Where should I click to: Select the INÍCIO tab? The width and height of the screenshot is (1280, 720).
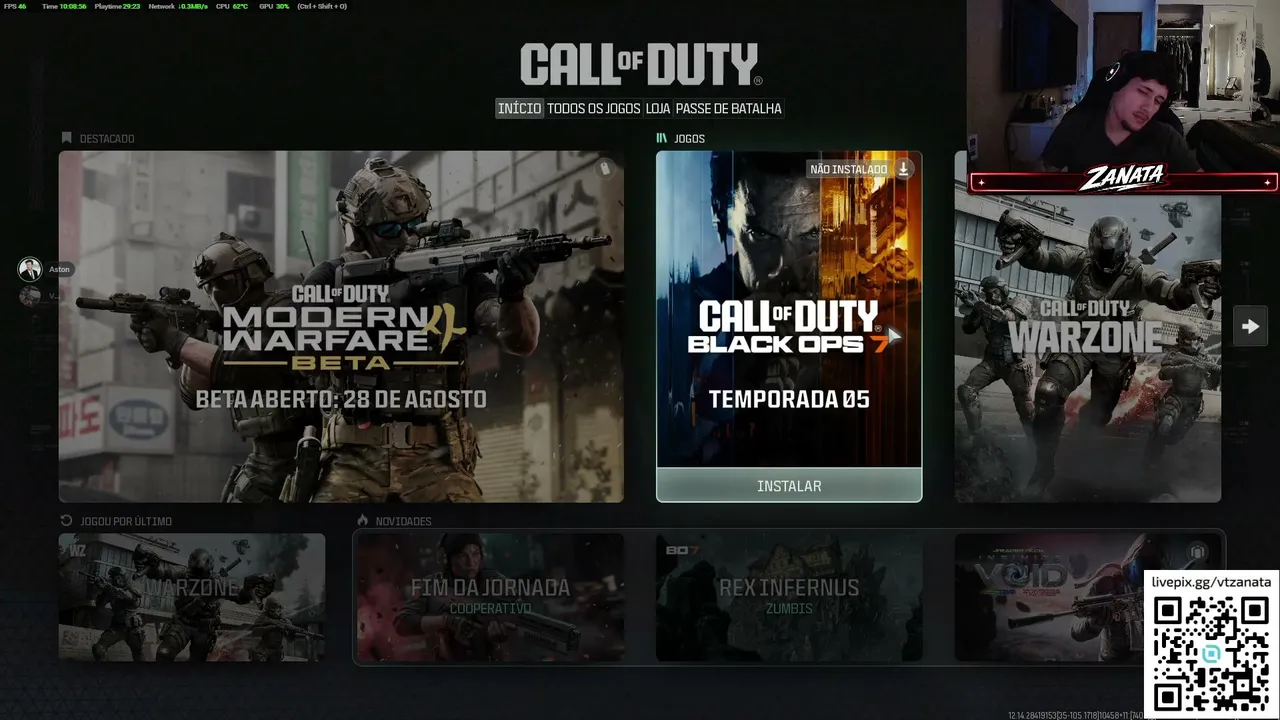pyautogui.click(x=519, y=108)
